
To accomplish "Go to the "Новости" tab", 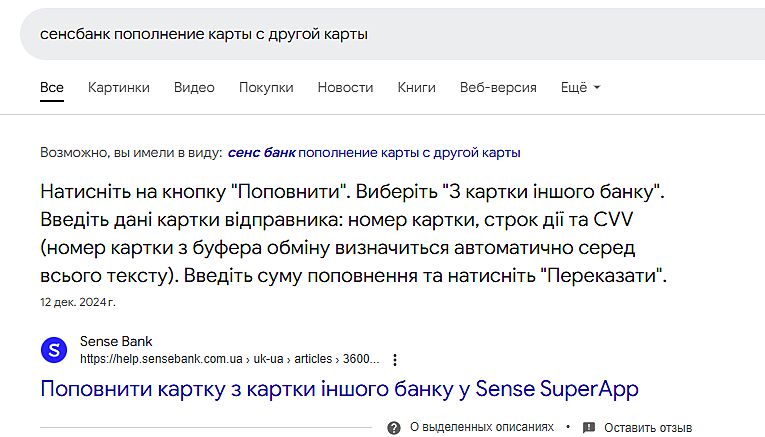I will tap(345, 87).
